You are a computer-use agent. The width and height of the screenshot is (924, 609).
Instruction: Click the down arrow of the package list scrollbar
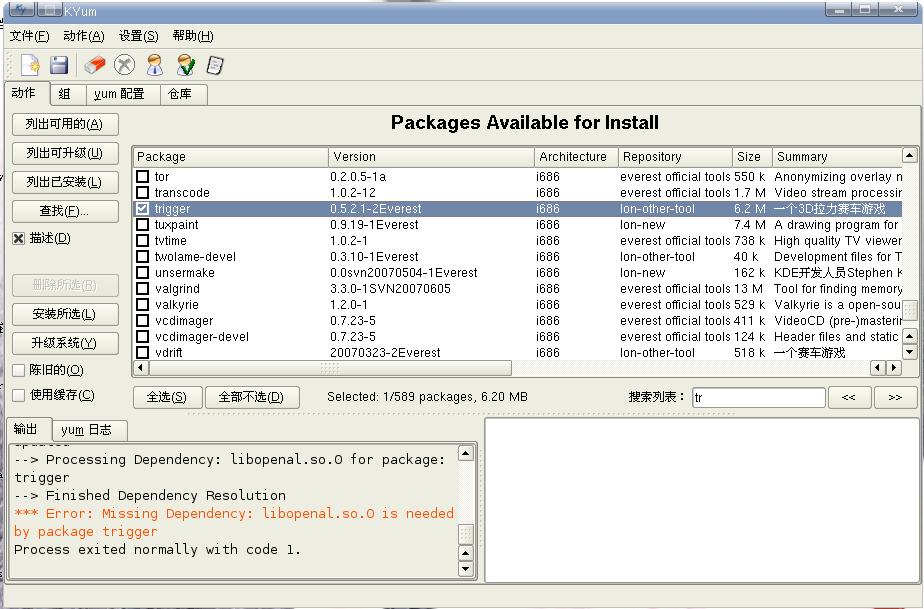[x=909, y=352]
